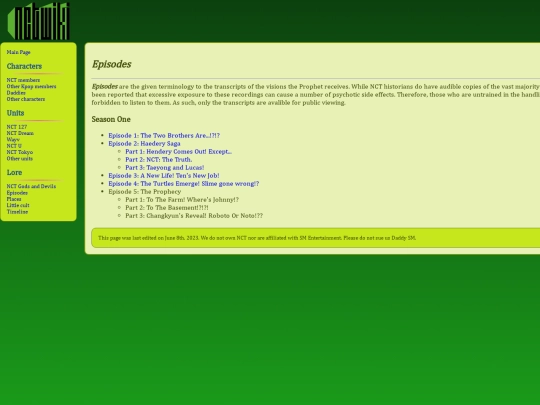Open Little cult link
The height and width of the screenshot is (405, 540).
tap(18, 205)
